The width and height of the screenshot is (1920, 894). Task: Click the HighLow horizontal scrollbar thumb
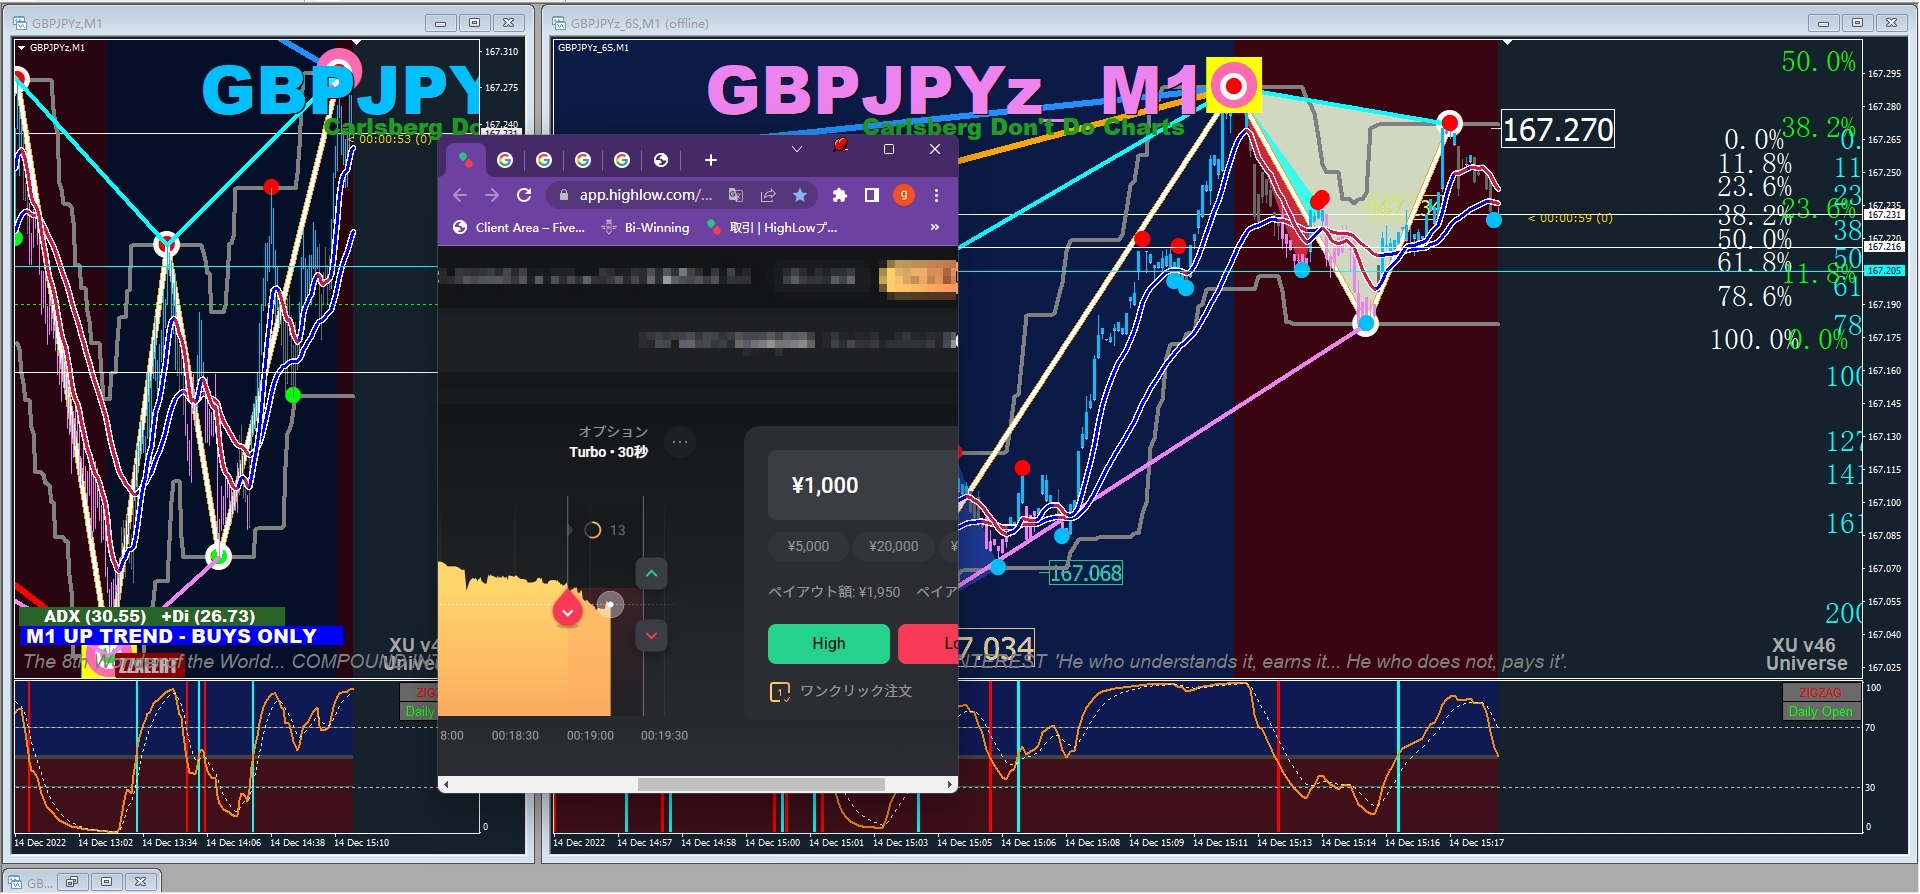point(761,785)
